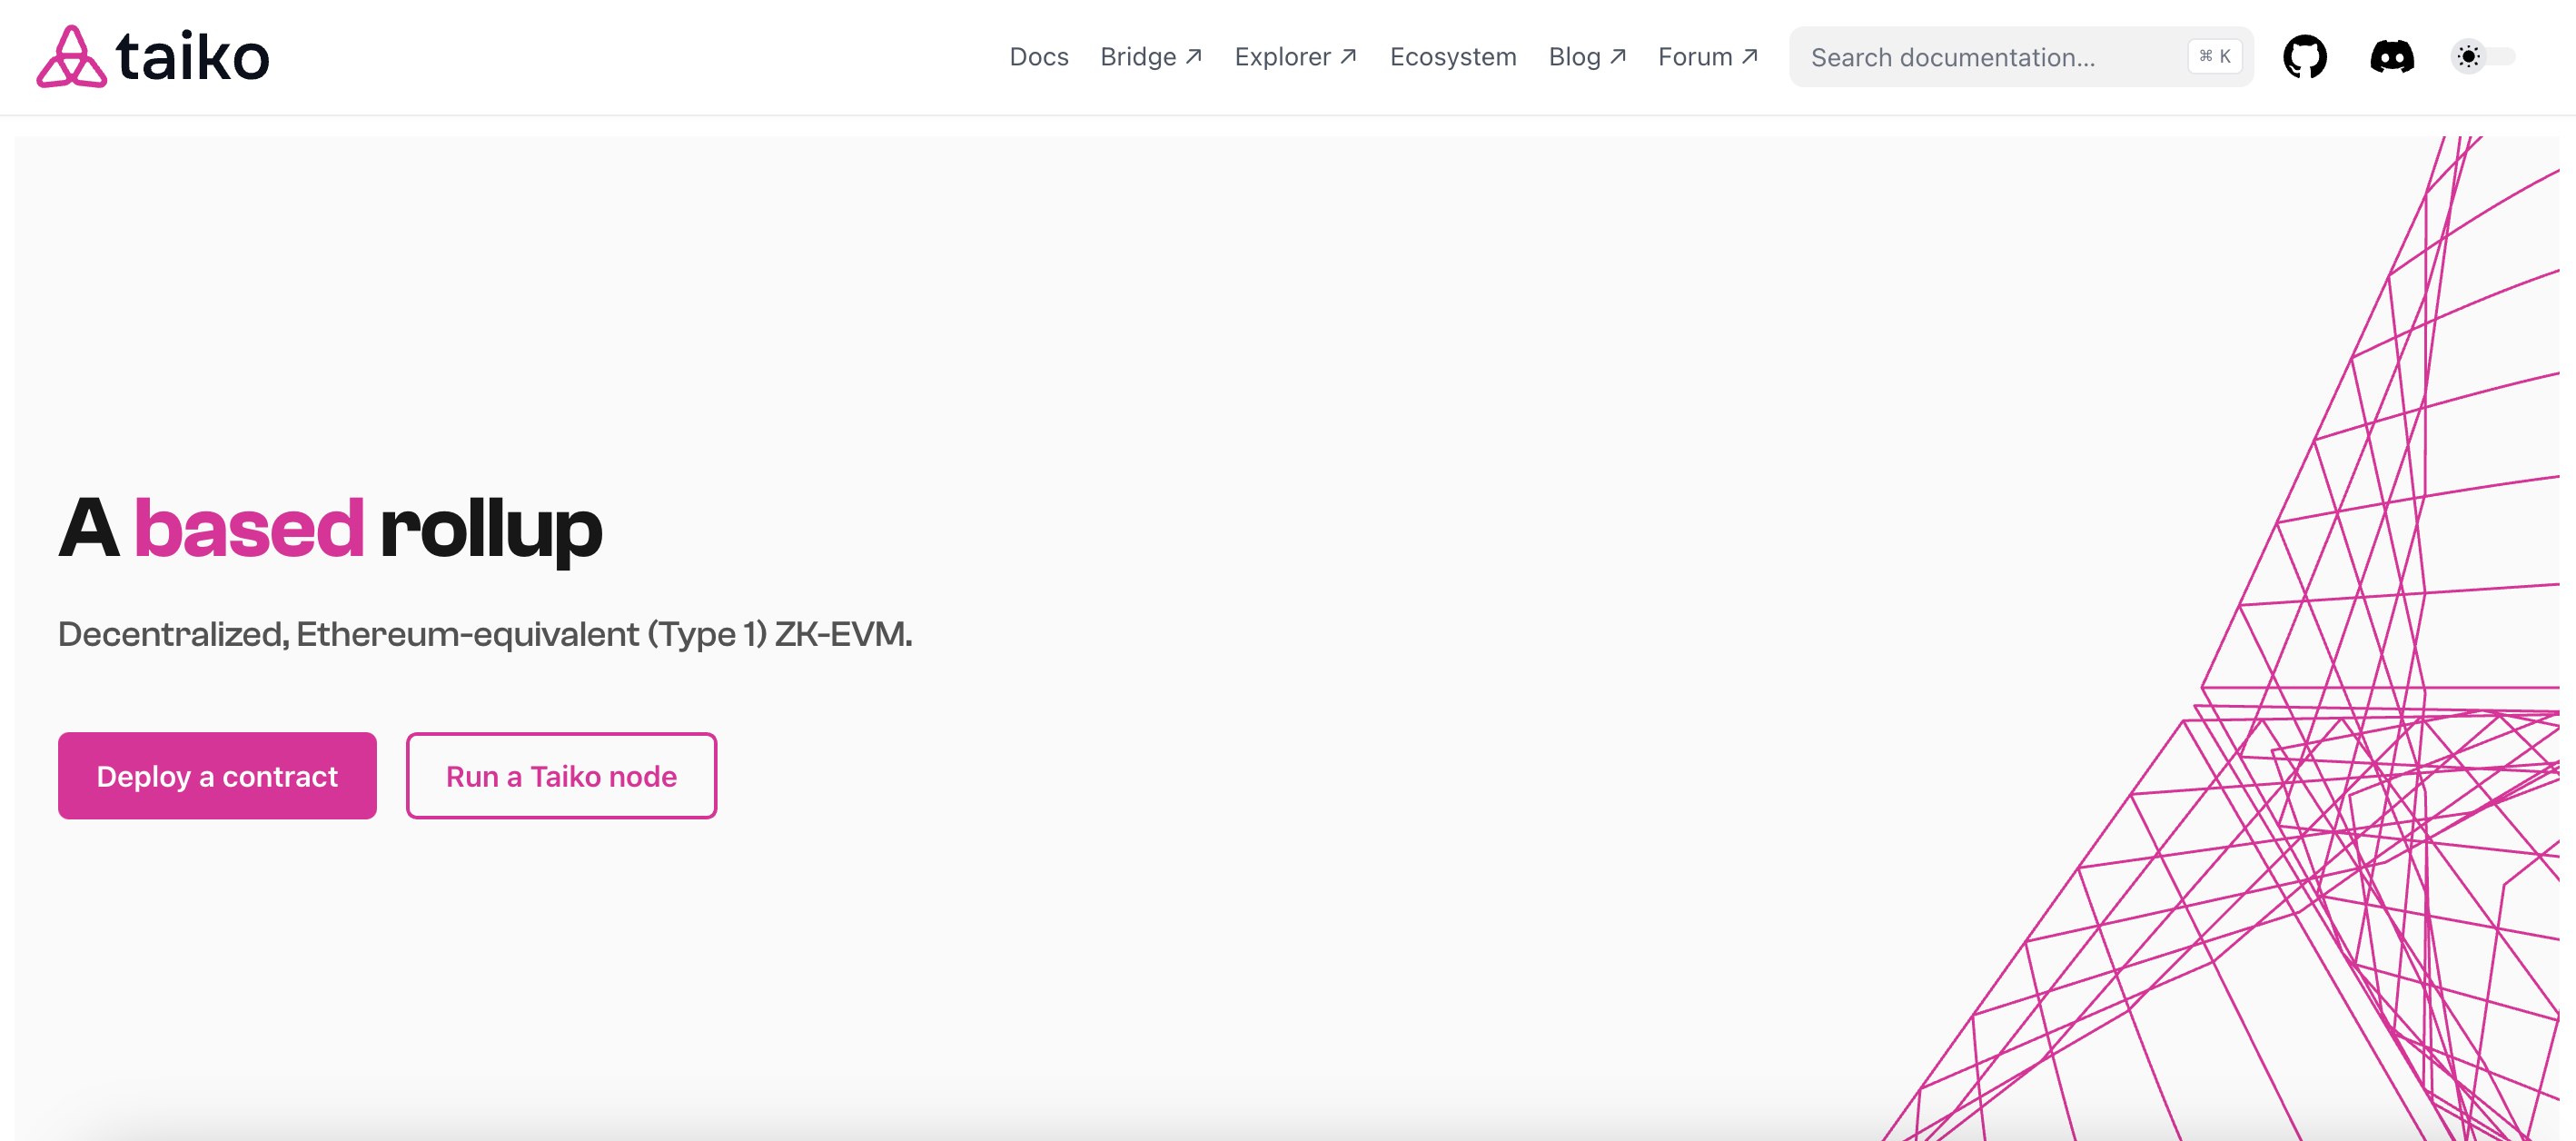The image size is (2576, 1141).
Task: Focus the Search documentation field
Action: coord(2021,57)
